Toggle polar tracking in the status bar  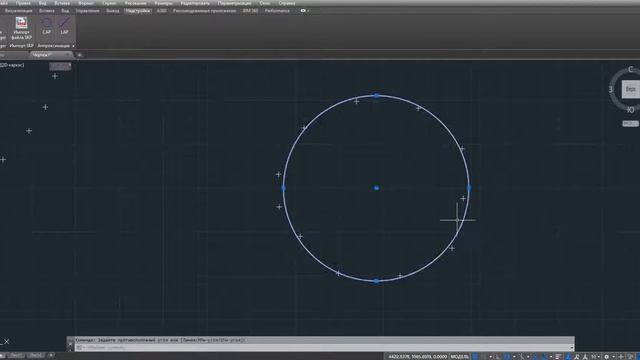506,356
